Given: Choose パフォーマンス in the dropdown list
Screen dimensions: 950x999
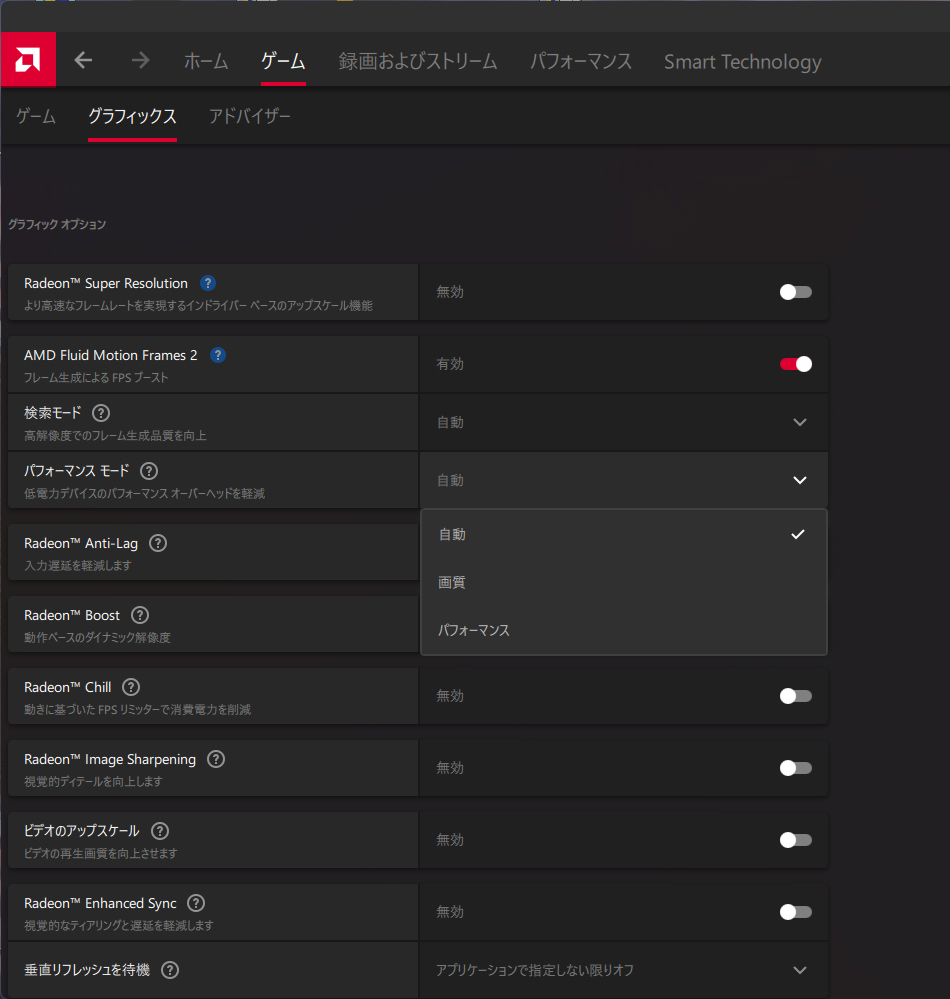Looking at the screenshot, I should click(623, 630).
